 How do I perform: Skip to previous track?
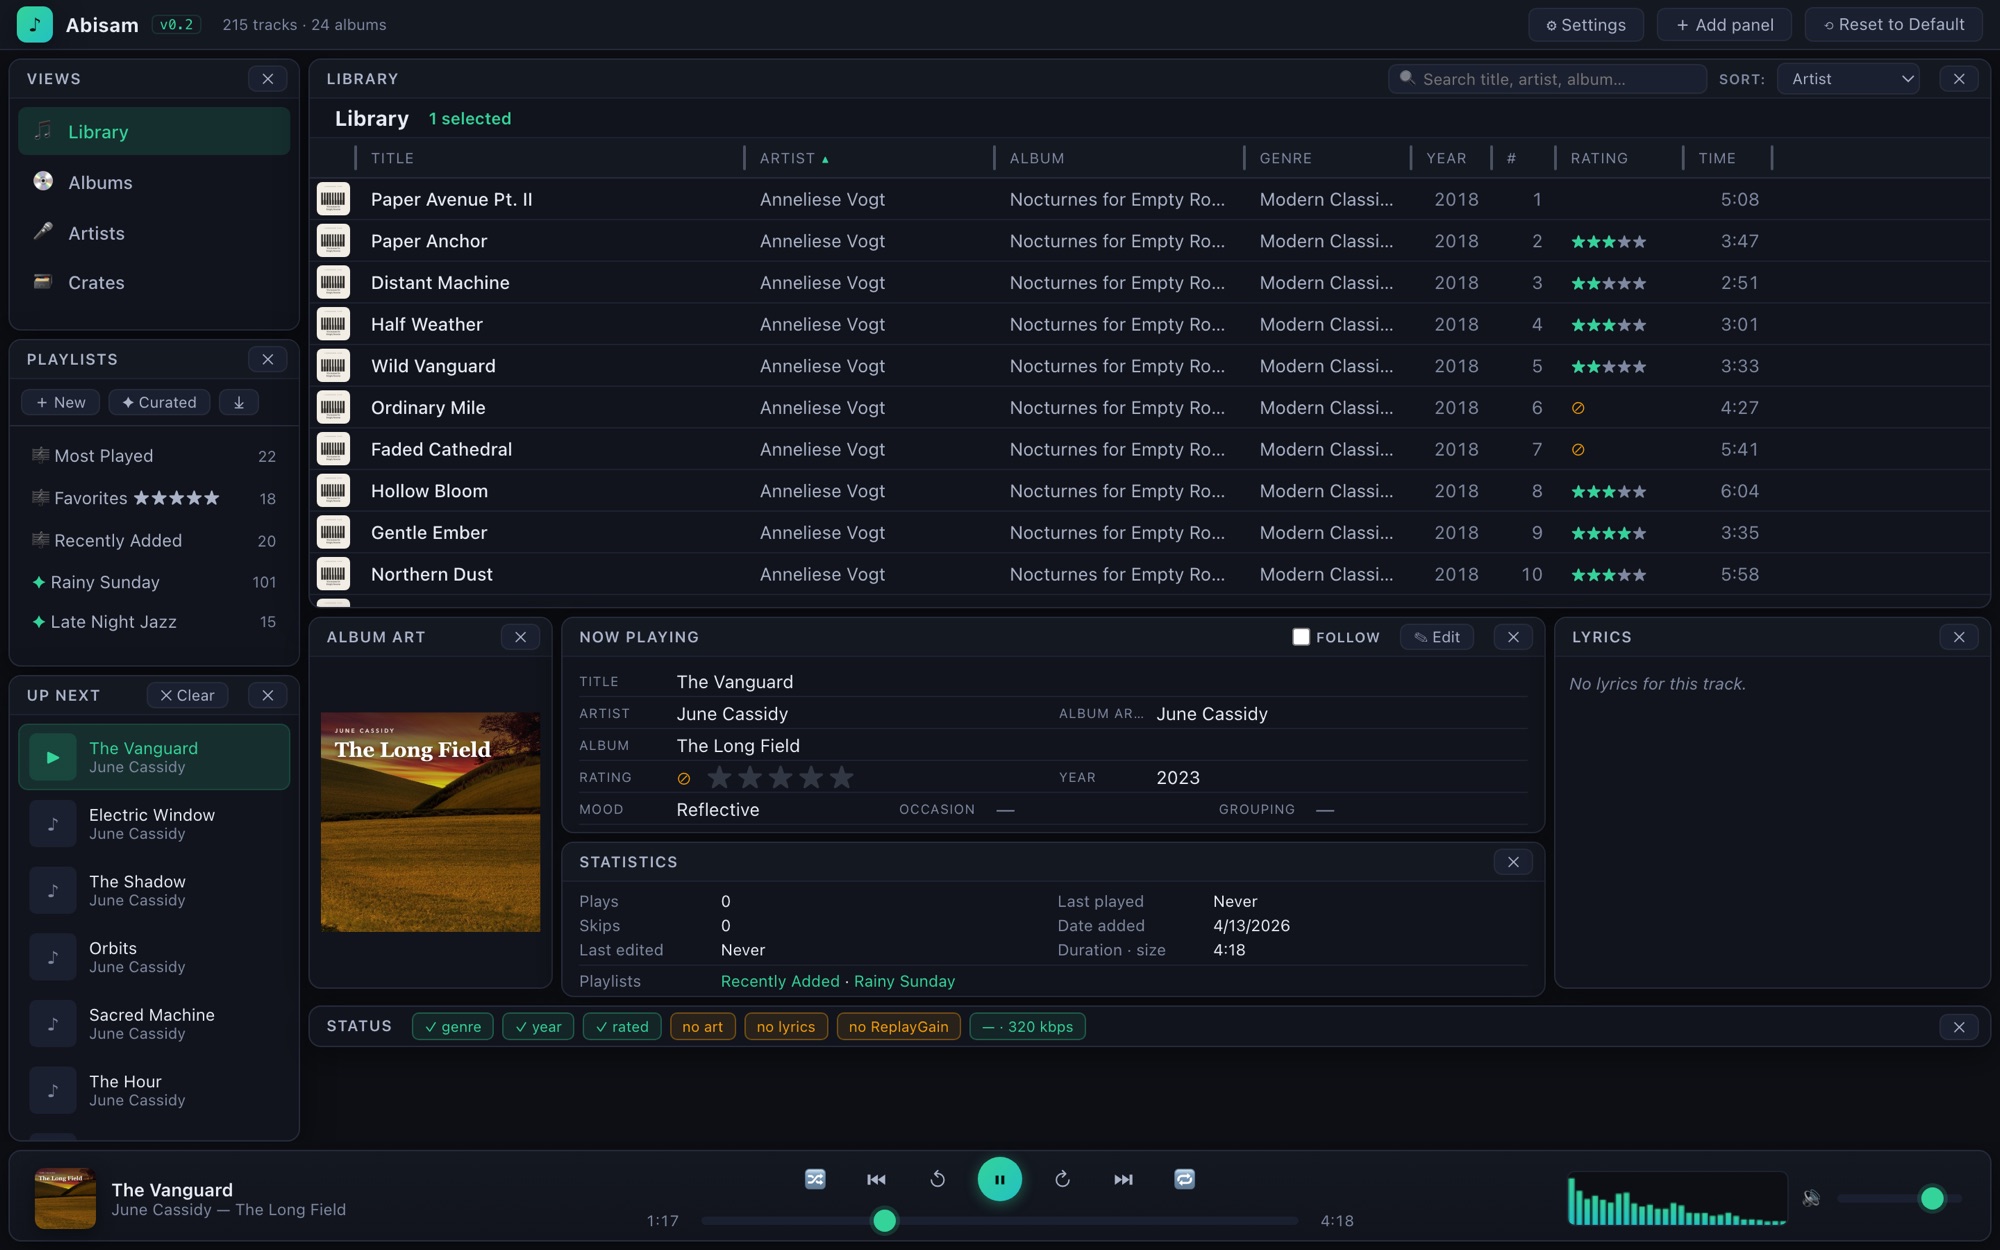click(876, 1179)
